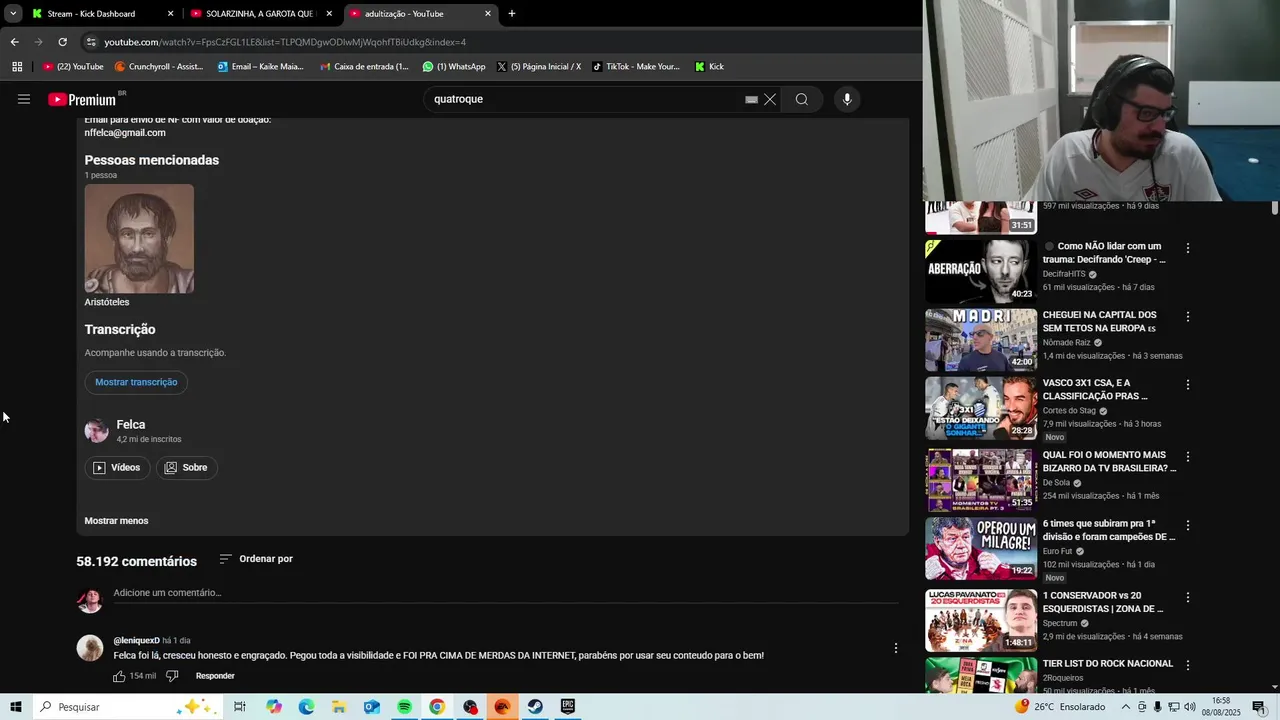Clear the search text with the X
This screenshot has width=1280, height=720.
pos(770,99)
